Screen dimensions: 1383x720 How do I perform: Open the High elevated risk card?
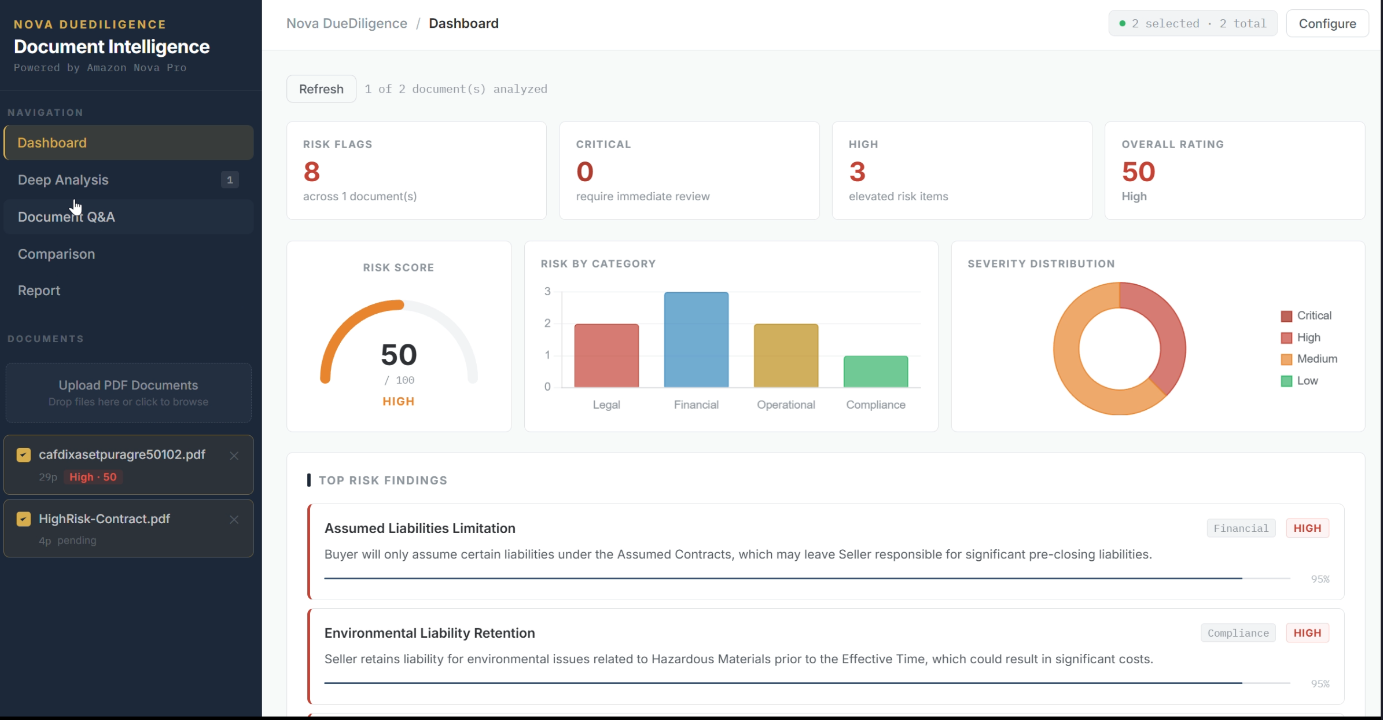pos(962,171)
